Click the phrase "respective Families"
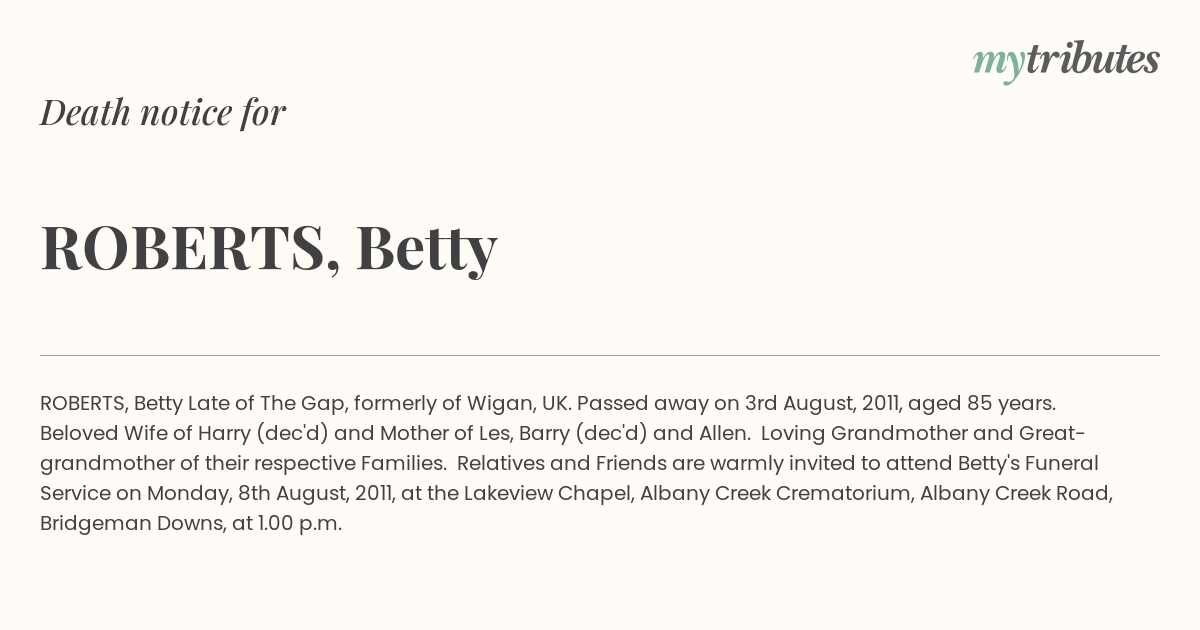The image size is (1200, 630). coord(351,464)
